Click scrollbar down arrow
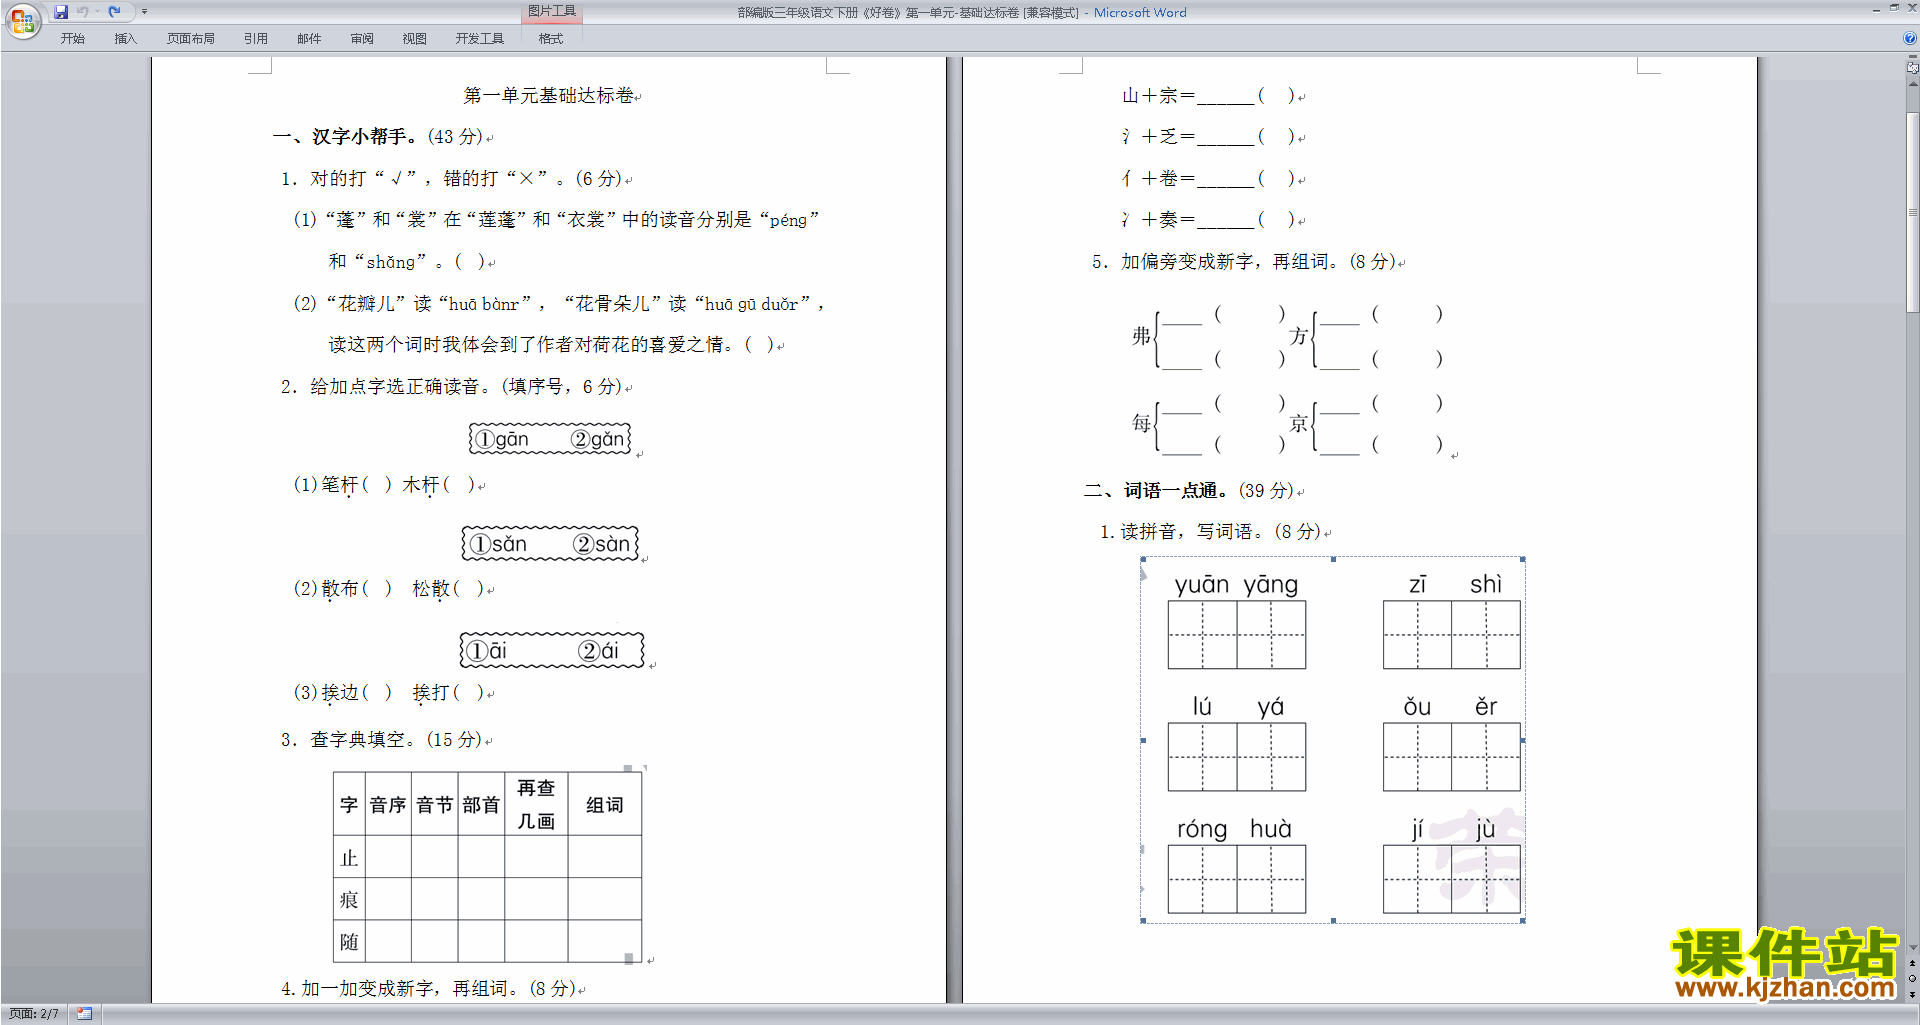This screenshot has height=1025, width=1920. [x=1912, y=948]
